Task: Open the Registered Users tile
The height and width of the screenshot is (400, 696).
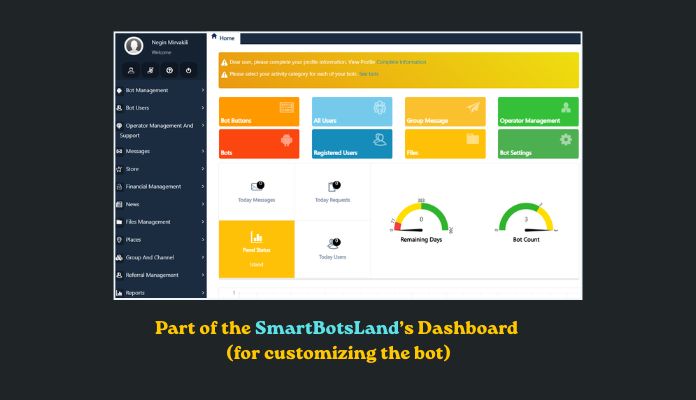Action: (352, 144)
